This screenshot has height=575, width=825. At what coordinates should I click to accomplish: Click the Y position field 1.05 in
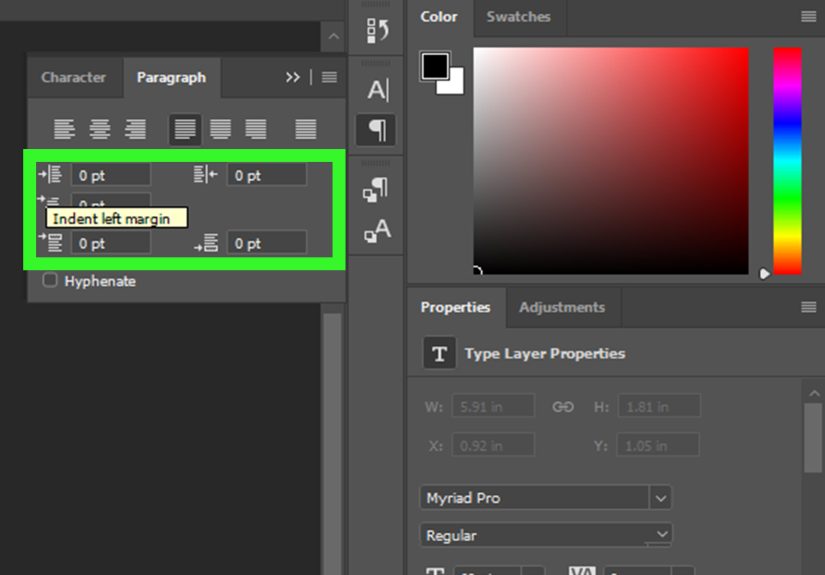coord(658,446)
